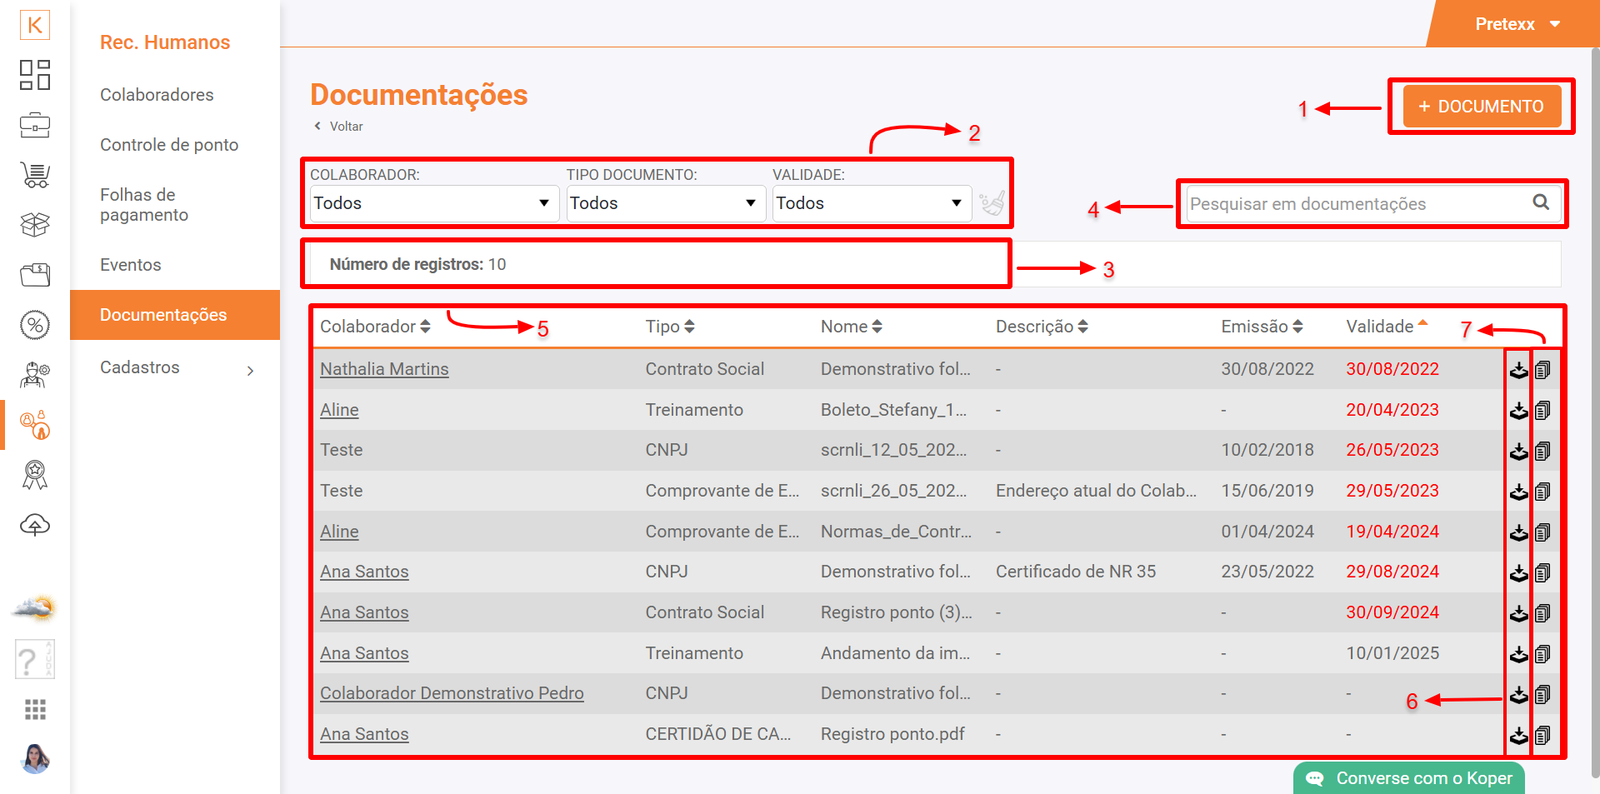Expand the Pretexx account menu
The image size is (1600, 794).
(x=1517, y=24)
